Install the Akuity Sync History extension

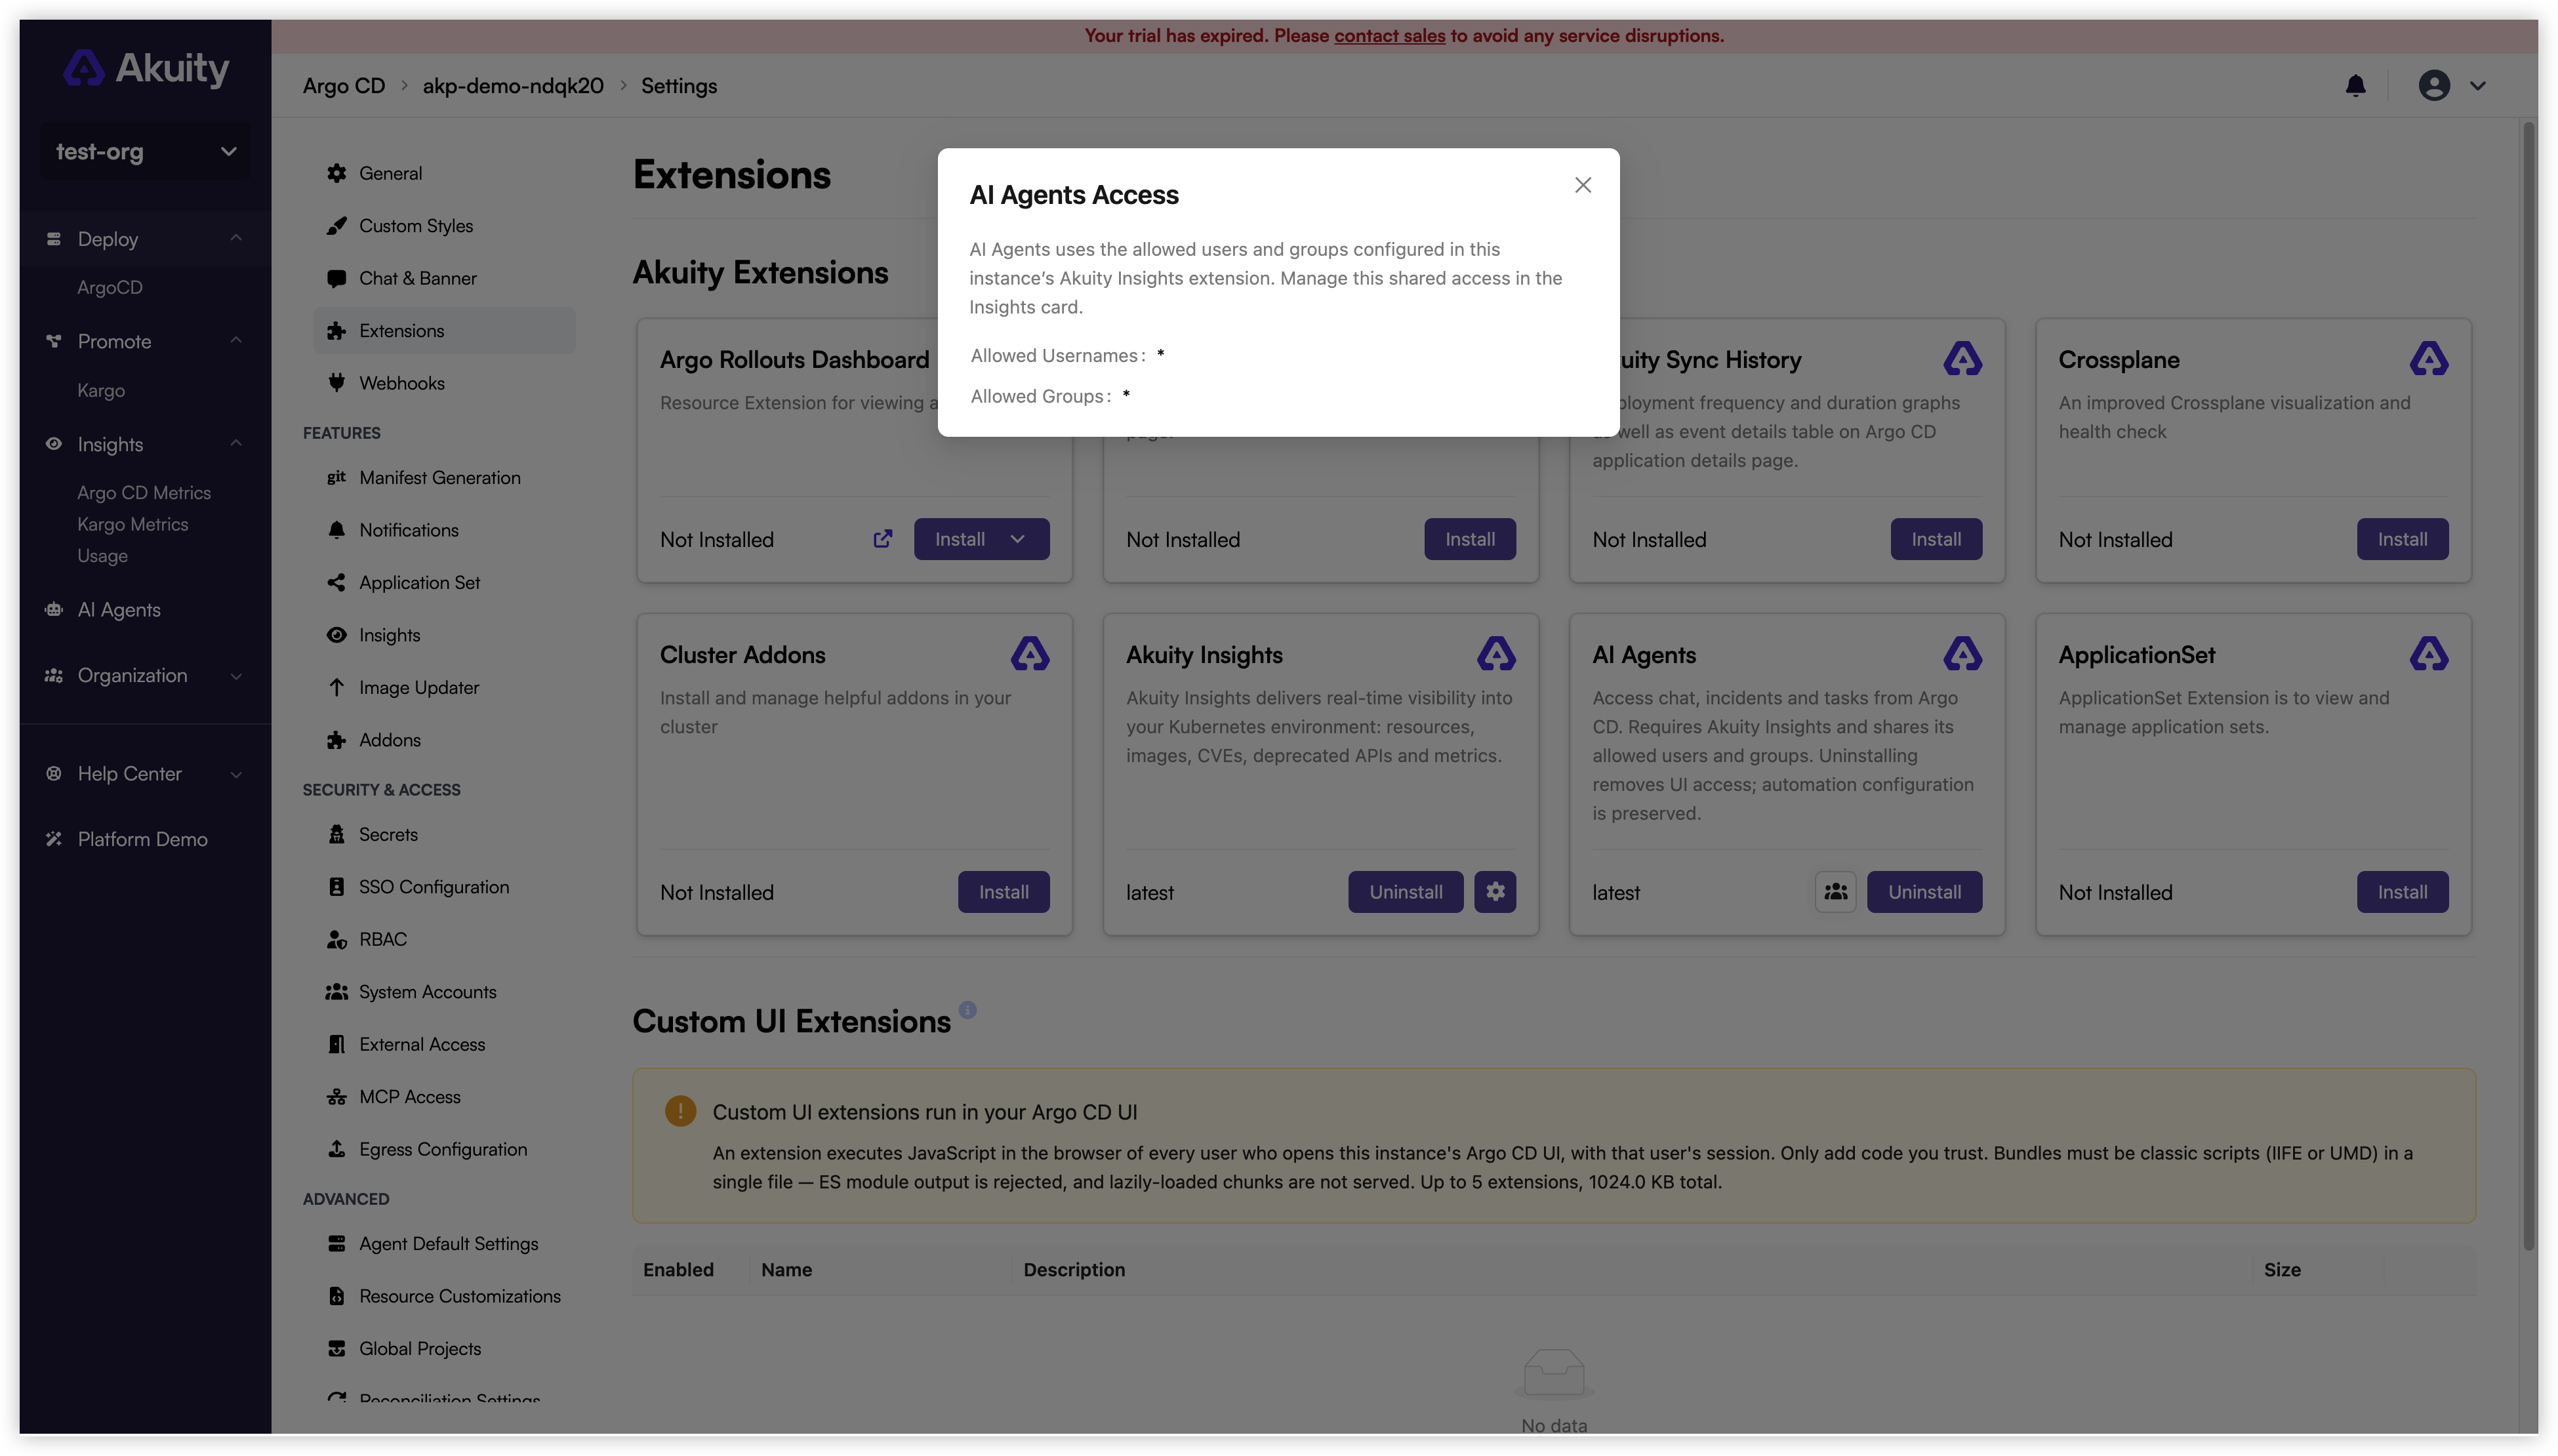(x=1936, y=539)
